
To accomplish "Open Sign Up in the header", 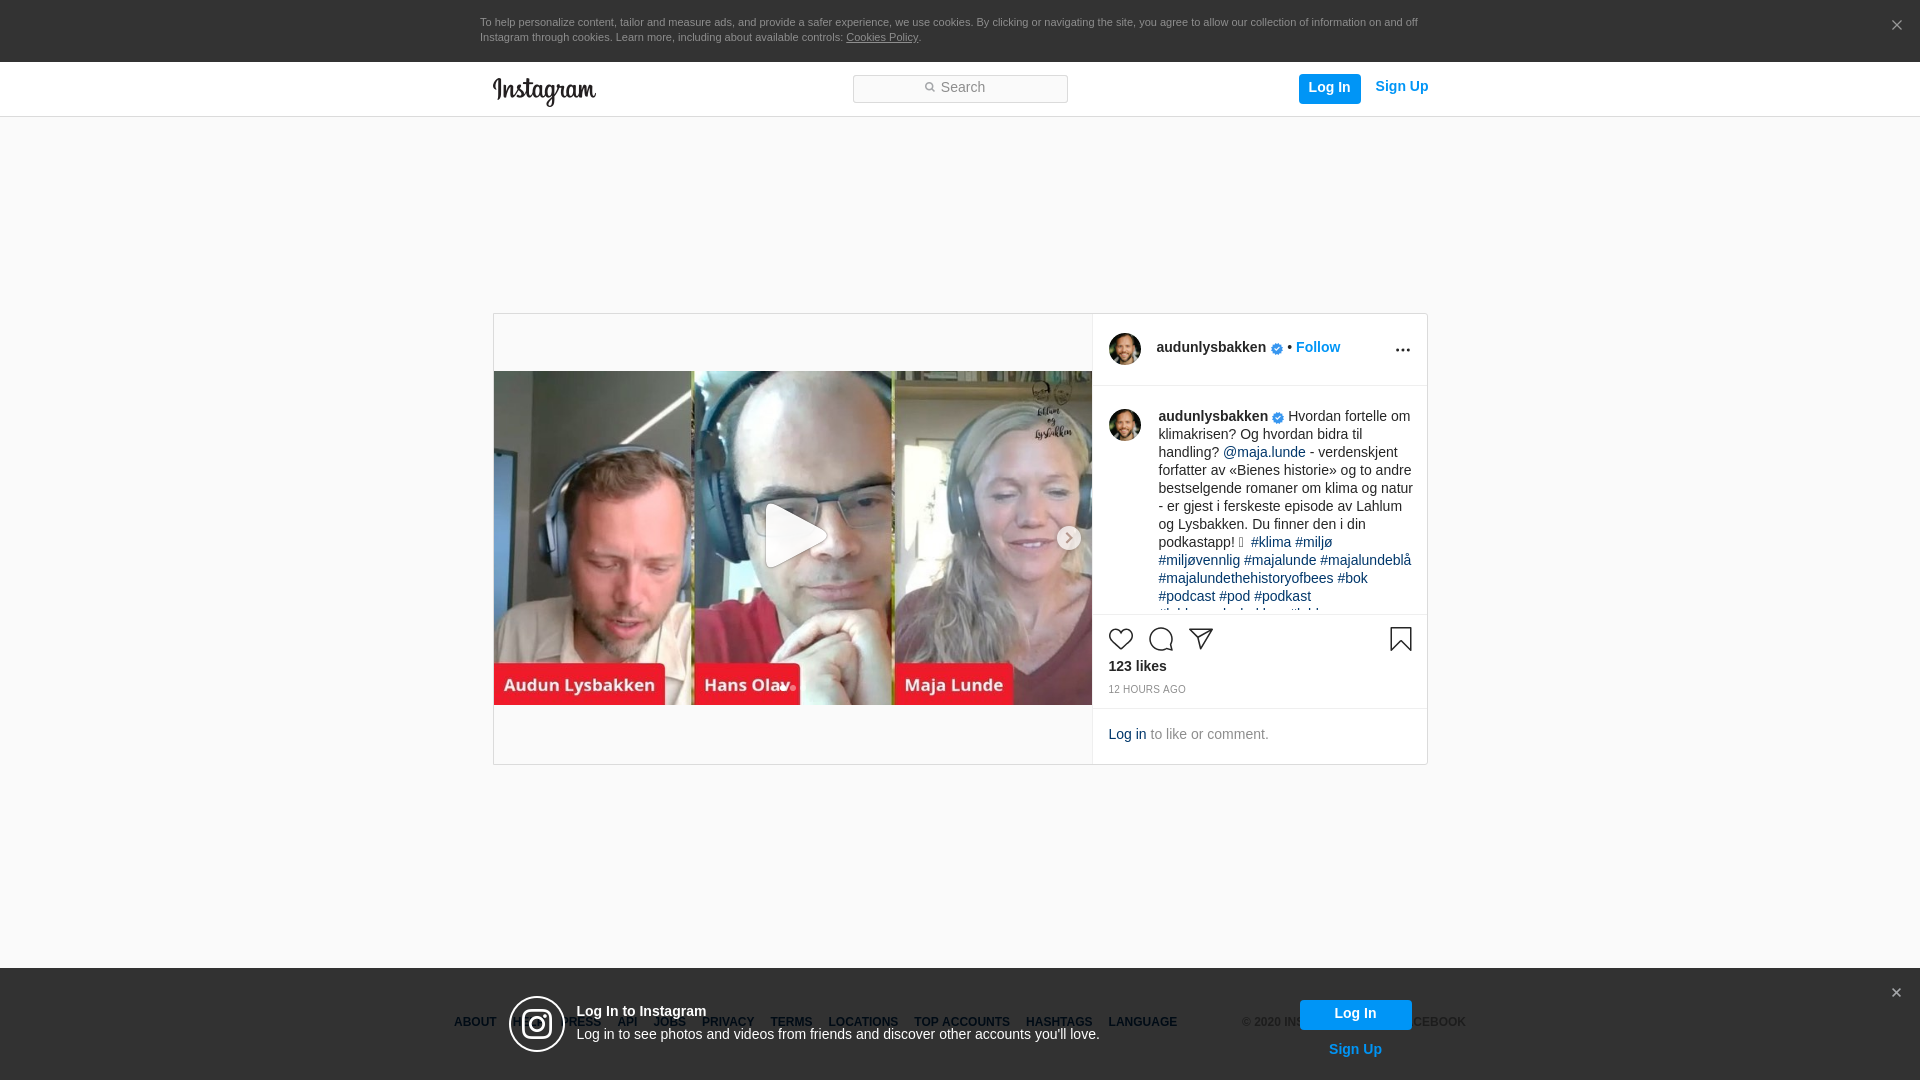I will [x=1401, y=87].
